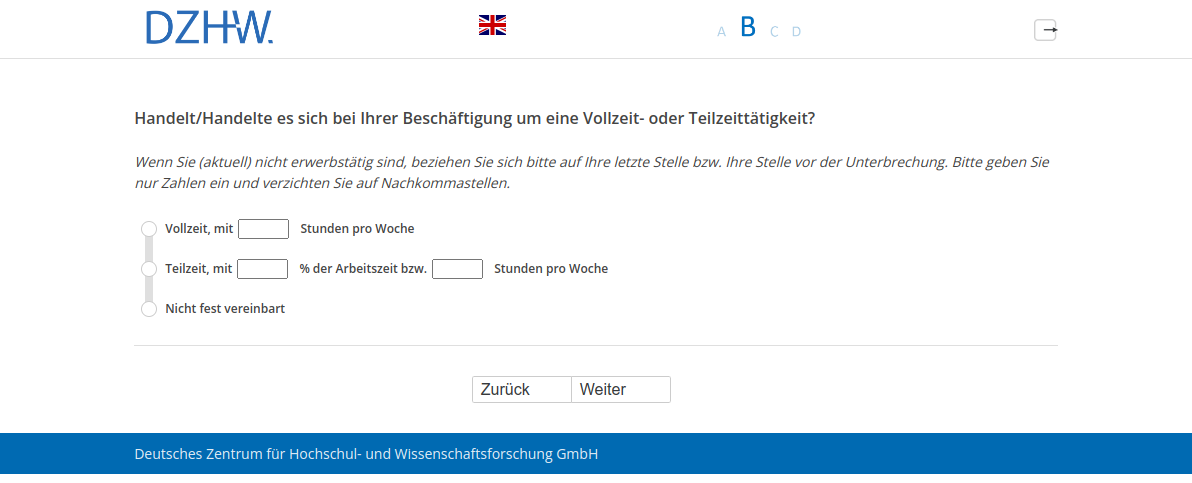Image resolution: width=1192 pixels, height=483 pixels.
Task: Select the Vollzeit radio button
Action: coord(149,229)
